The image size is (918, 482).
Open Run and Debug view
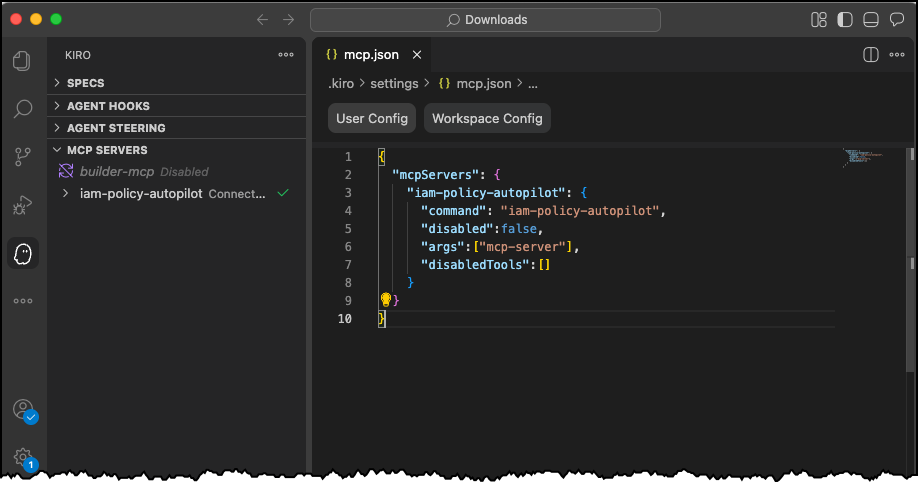23,205
